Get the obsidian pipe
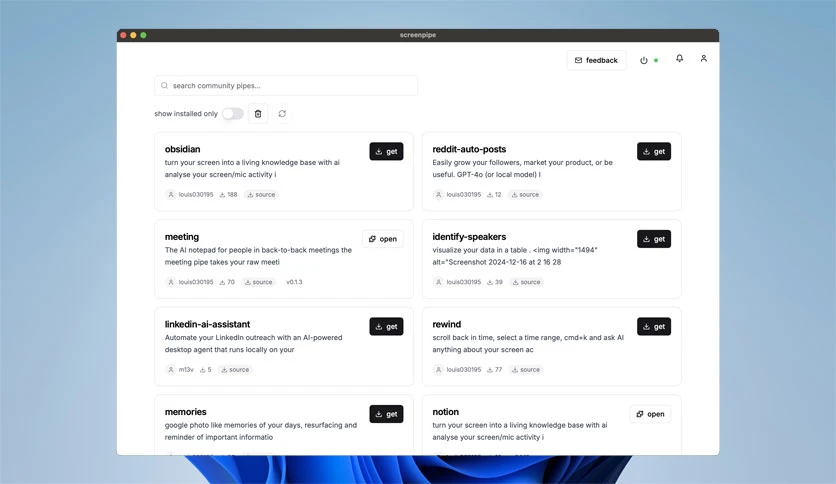This screenshot has width=836, height=484. pyautogui.click(x=386, y=151)
